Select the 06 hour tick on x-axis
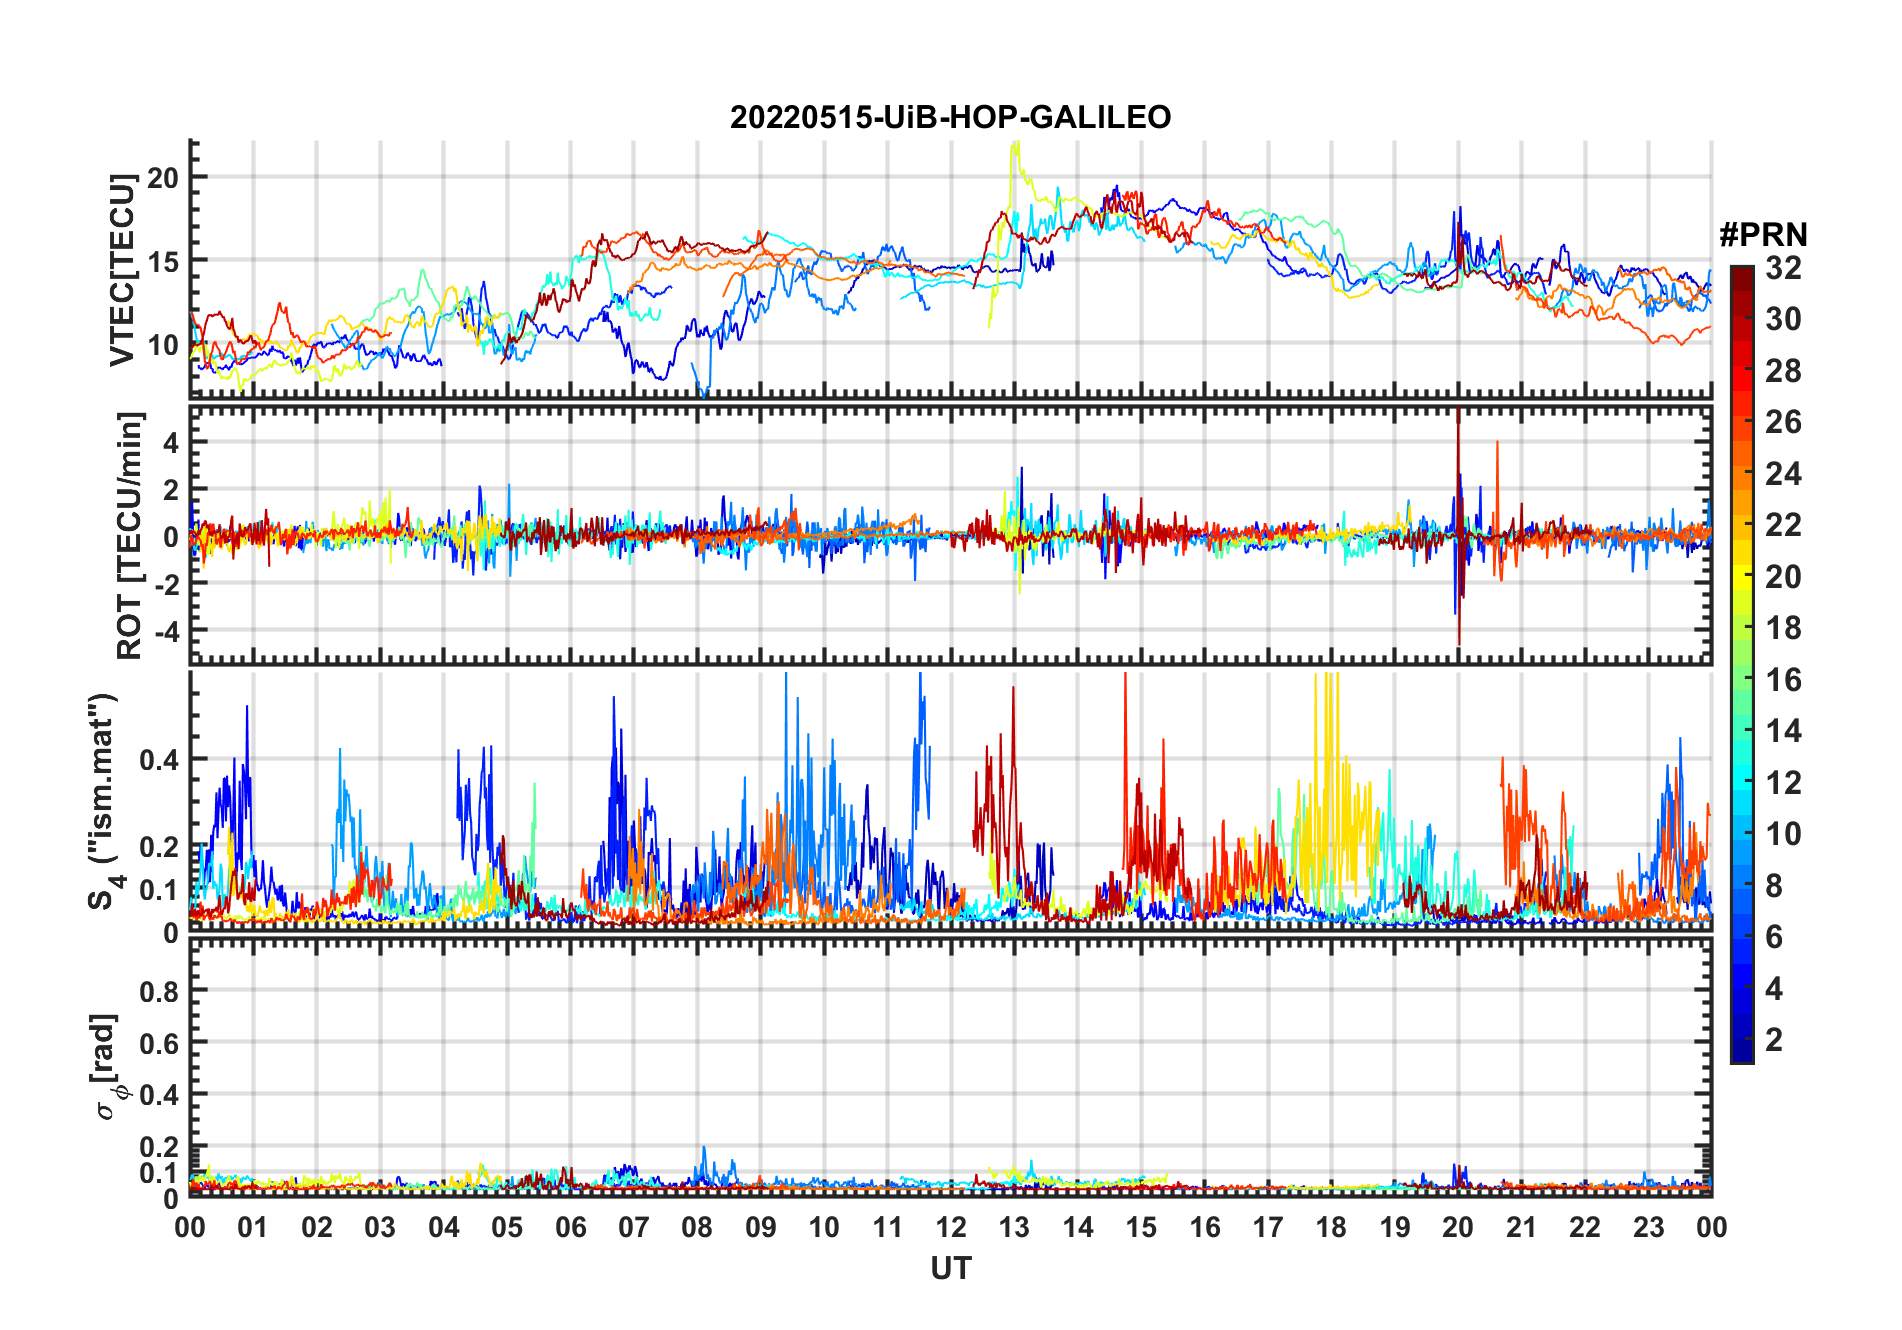Screen dimensions: 1902x1330 pos(570,1227)
